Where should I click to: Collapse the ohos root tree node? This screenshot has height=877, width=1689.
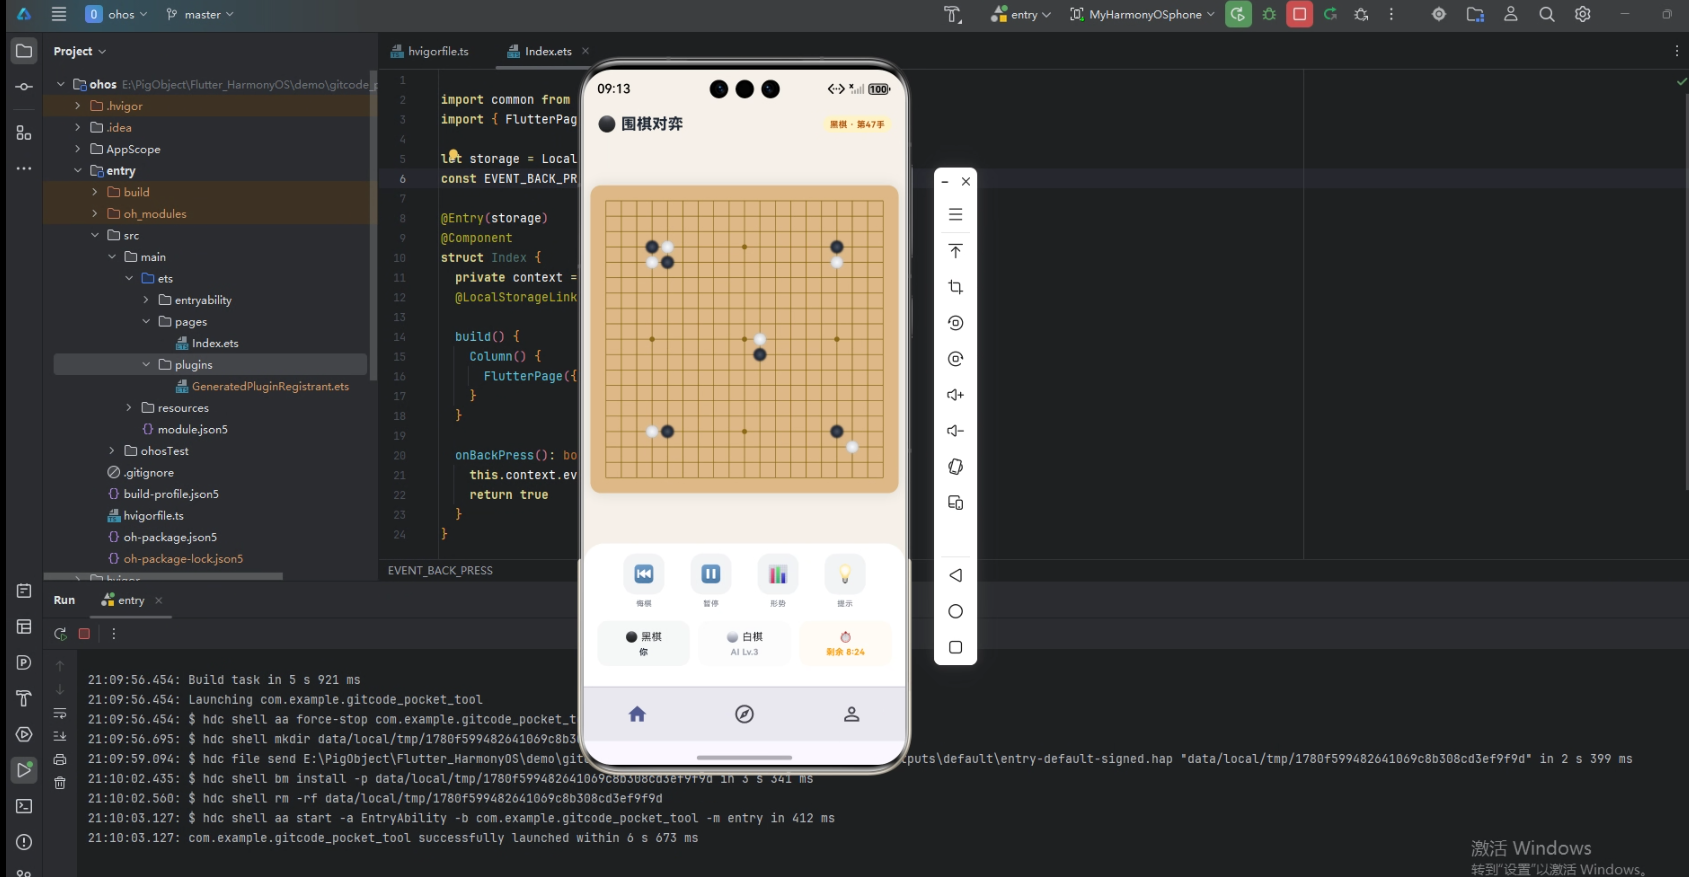(x=61, y=84)
